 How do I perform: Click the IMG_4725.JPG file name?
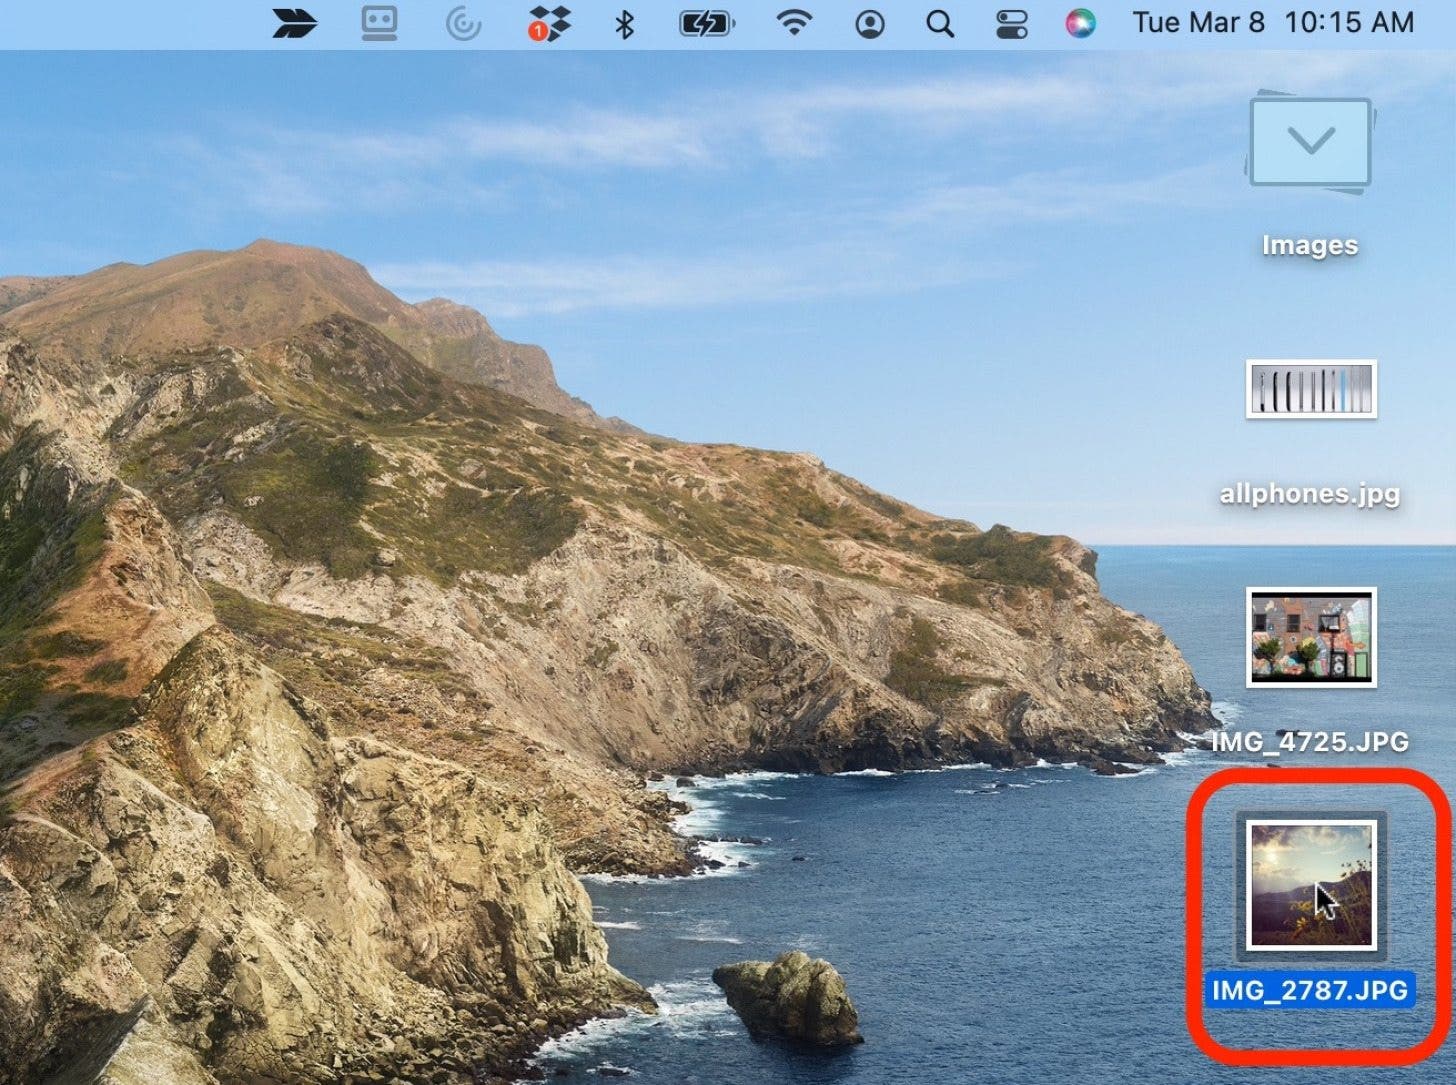[1310, 742]
